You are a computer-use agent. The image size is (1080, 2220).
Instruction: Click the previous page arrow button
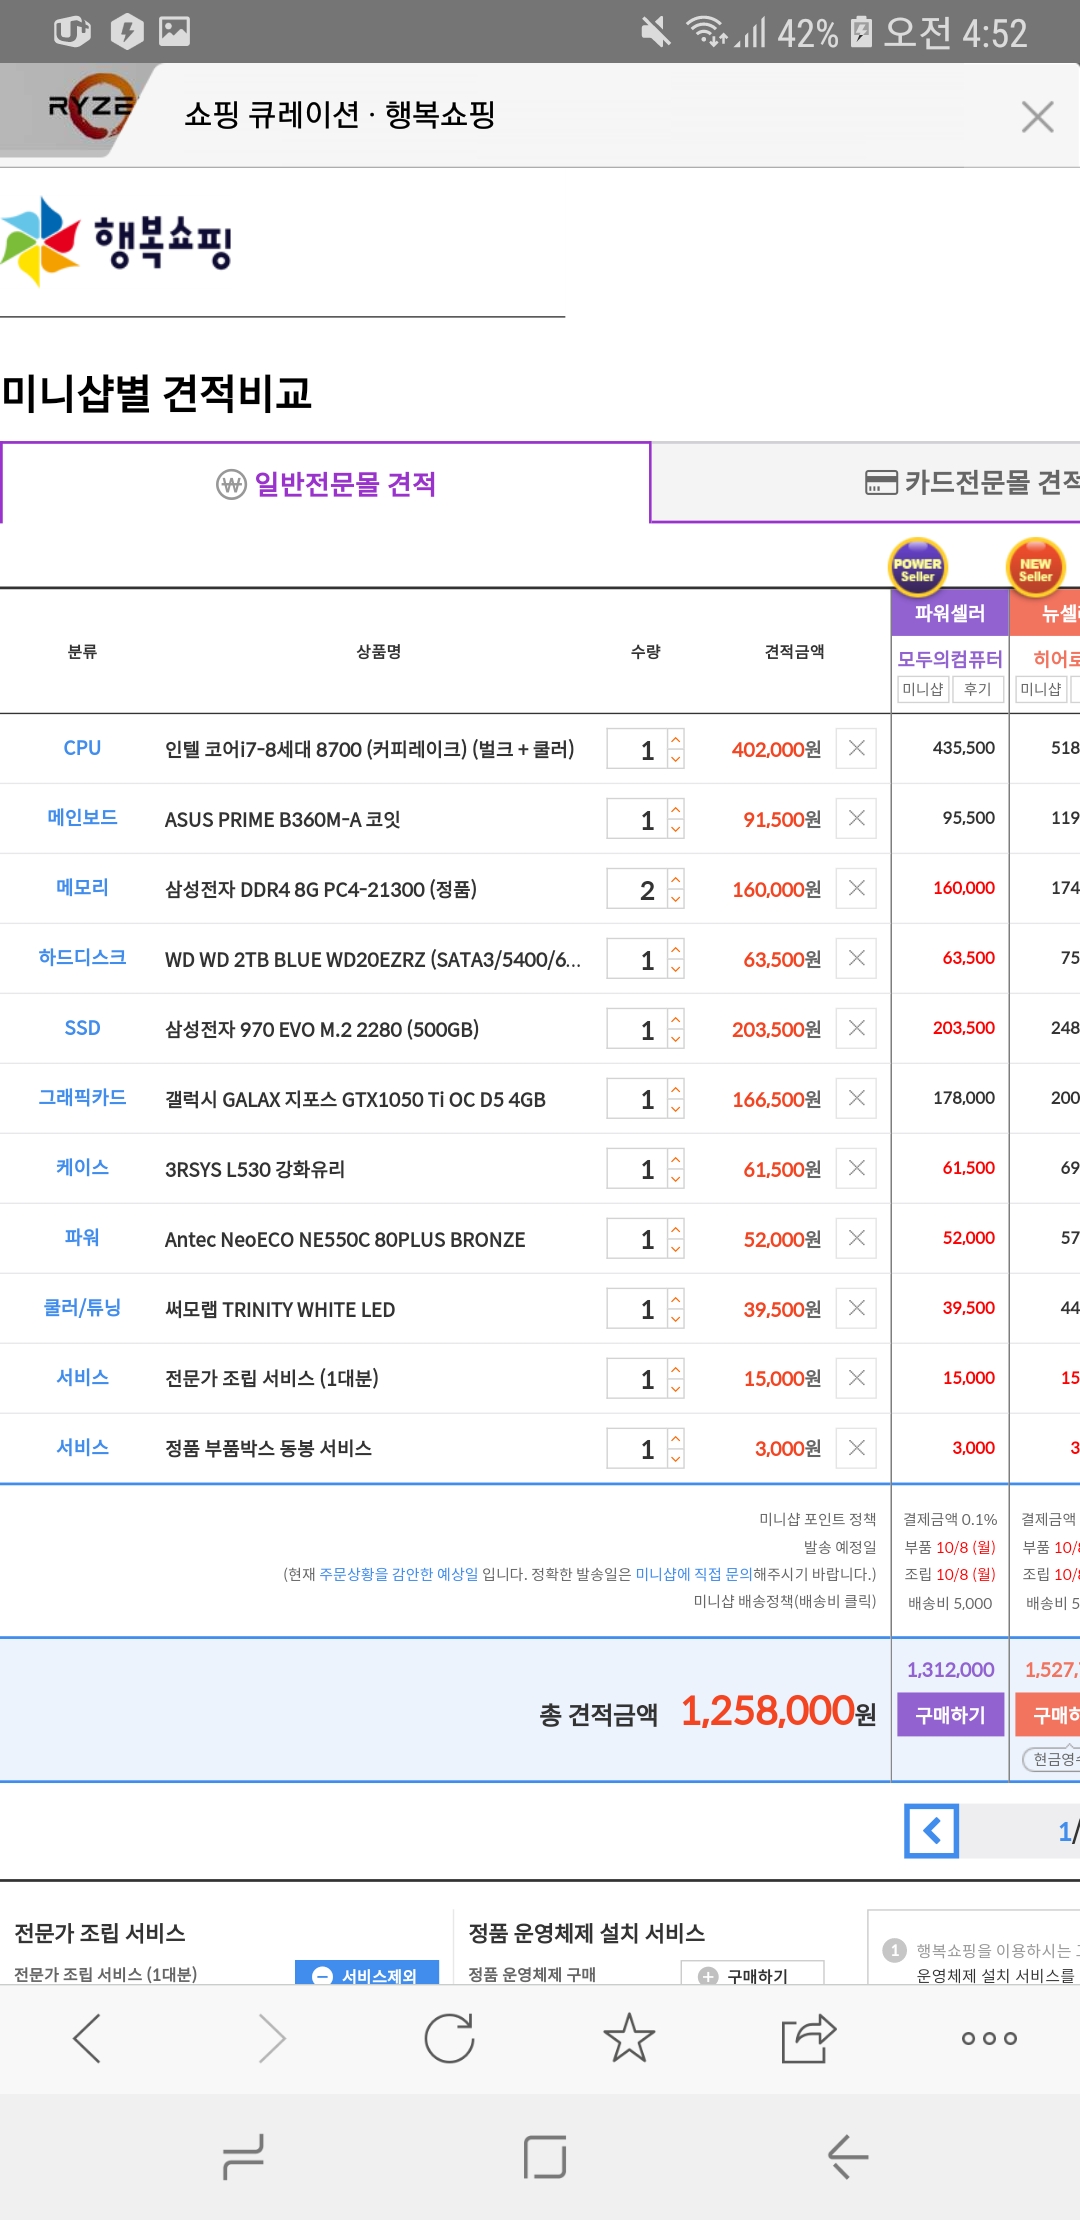(x=932, y=1831)
